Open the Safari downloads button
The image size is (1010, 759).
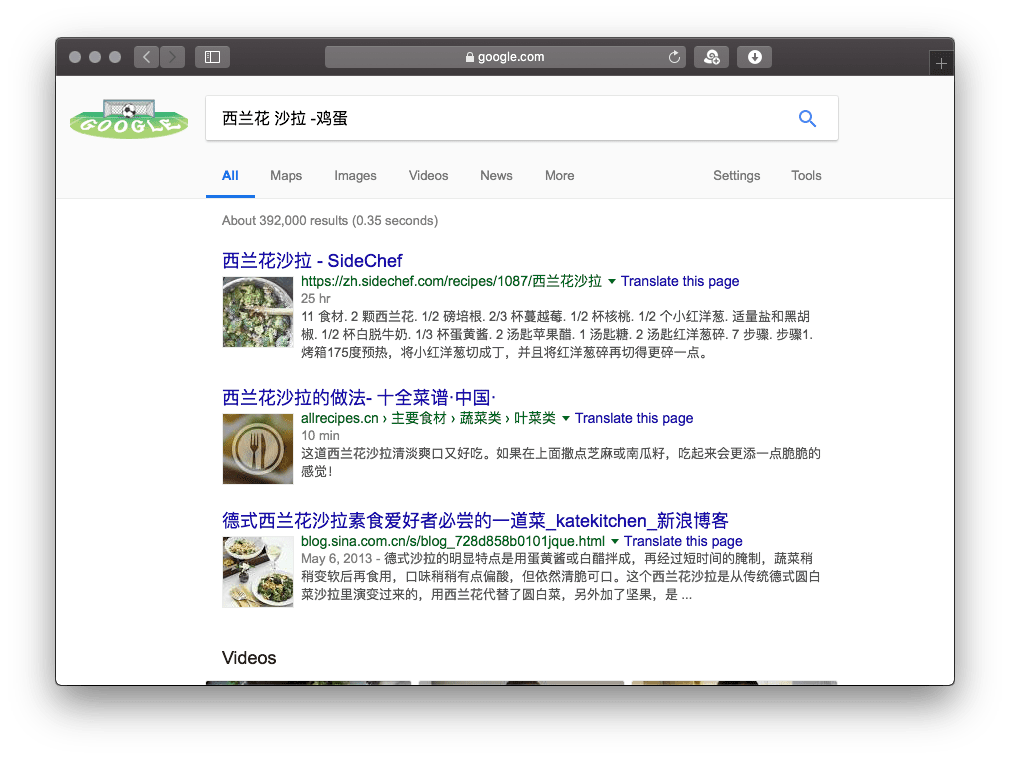755,57
